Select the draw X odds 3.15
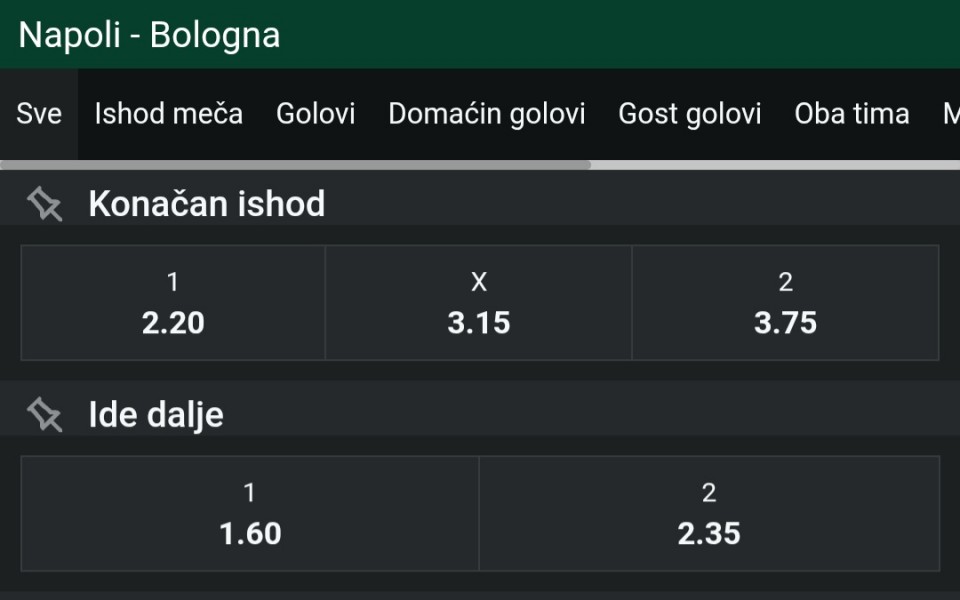Image resolution: width=960 pixels, height=600 pixels. tap(479, 303)
